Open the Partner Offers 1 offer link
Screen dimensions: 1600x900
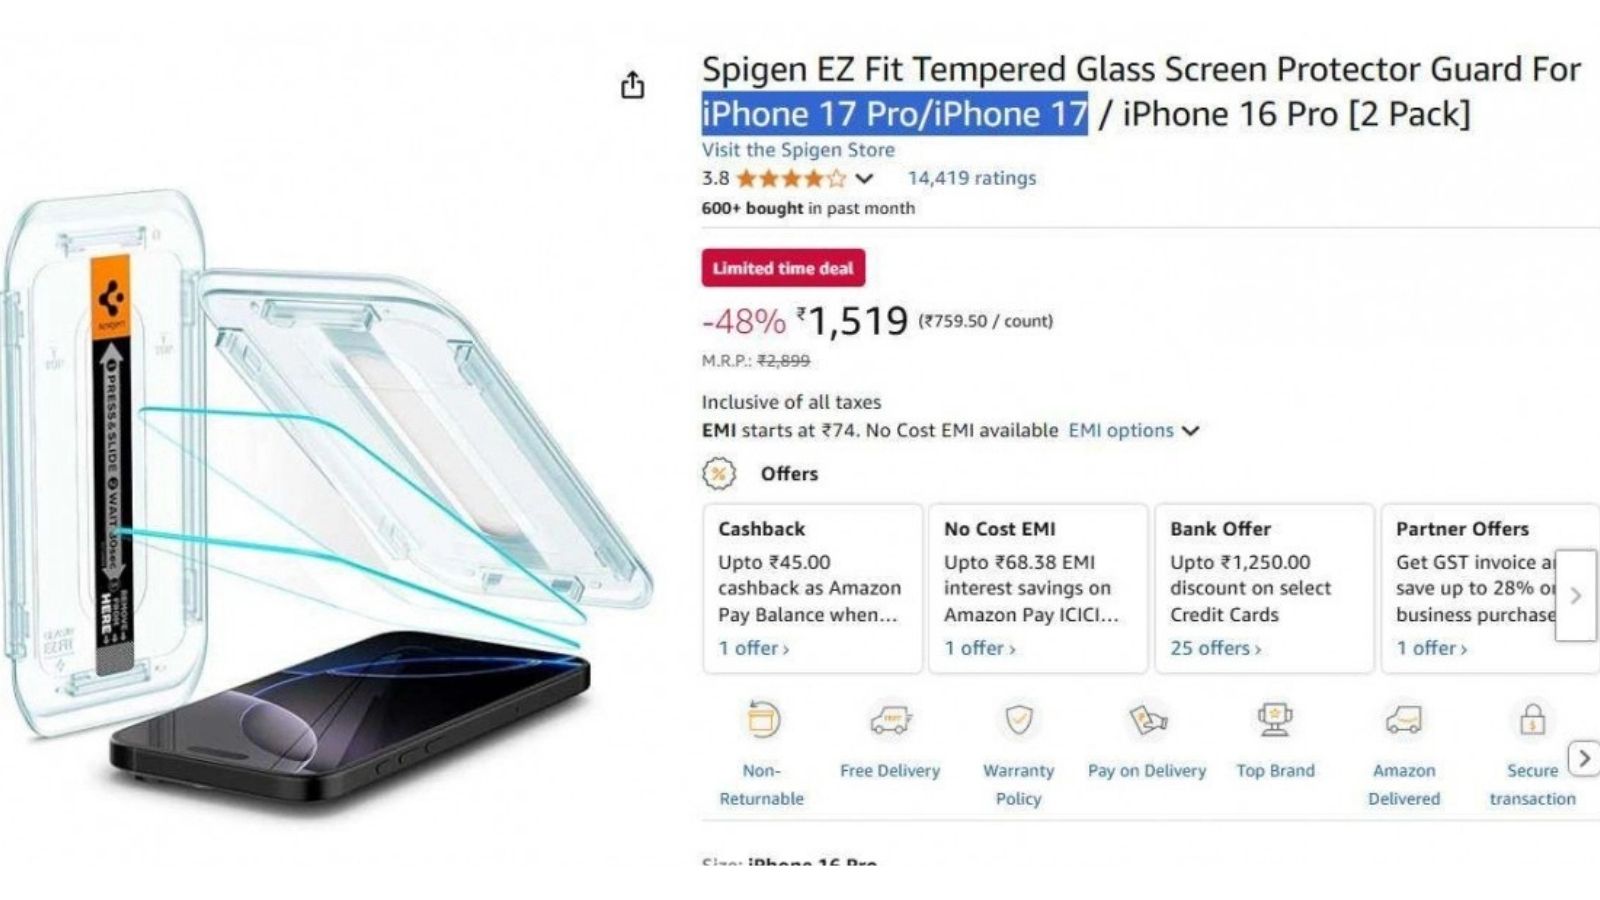pos(1431,648)
